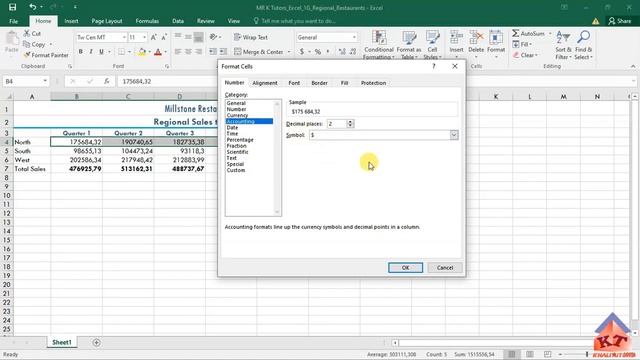This screenshot has height=360, width=640.
Task: Click the New Sheet plus icon
Action: coord(96,342)
